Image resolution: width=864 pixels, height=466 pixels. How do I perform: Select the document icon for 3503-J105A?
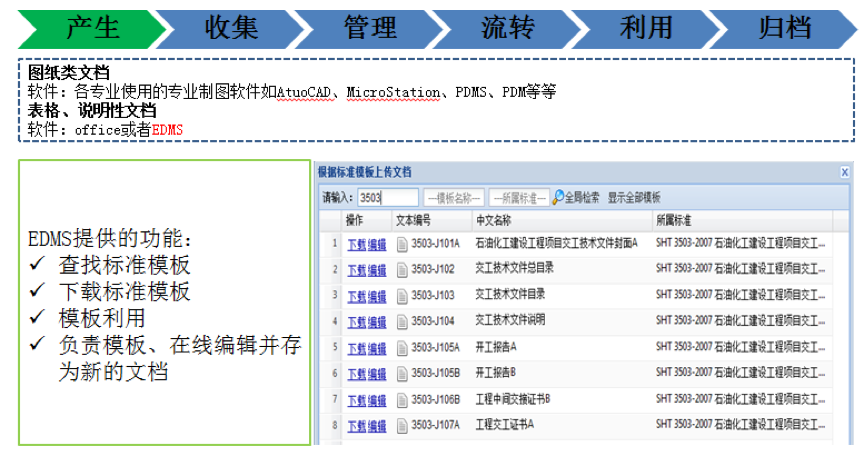point(402,348)
